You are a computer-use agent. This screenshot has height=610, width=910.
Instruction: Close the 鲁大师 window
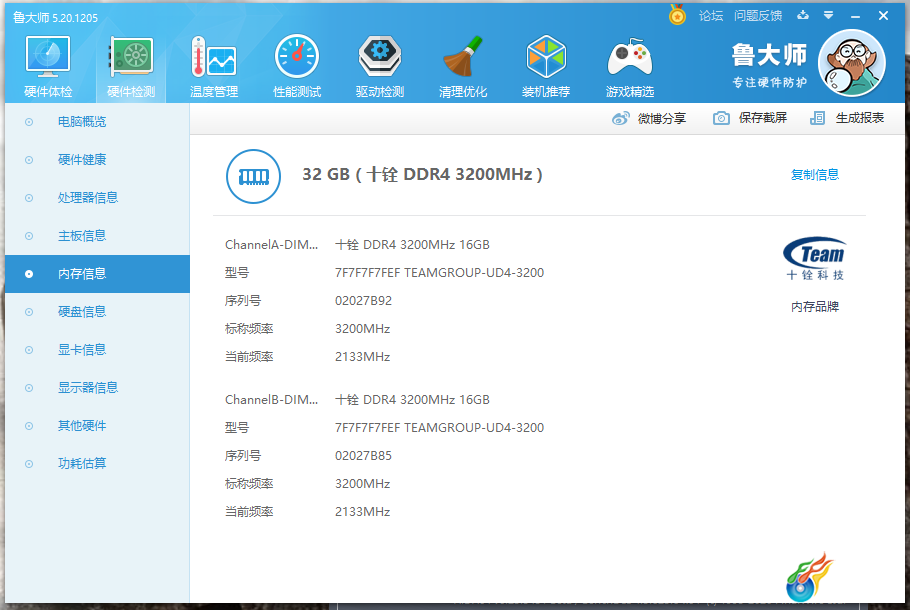pos(883,16)
